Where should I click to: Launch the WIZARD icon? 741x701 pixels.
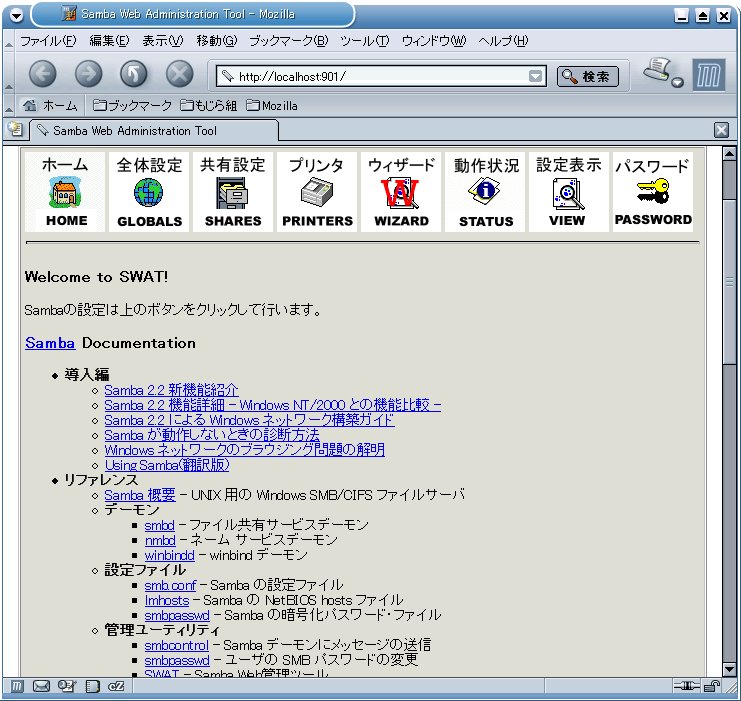coord(401,192)
